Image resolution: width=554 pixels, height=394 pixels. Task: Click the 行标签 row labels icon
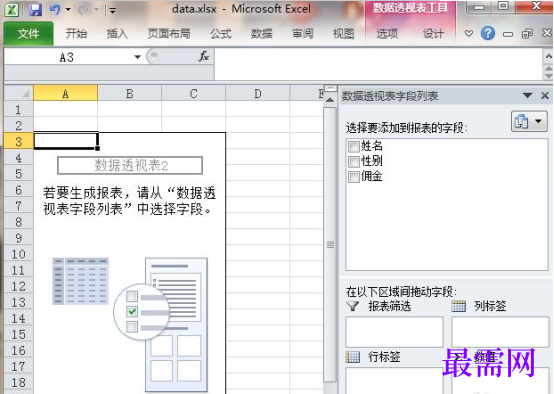(x=353, y=357)
